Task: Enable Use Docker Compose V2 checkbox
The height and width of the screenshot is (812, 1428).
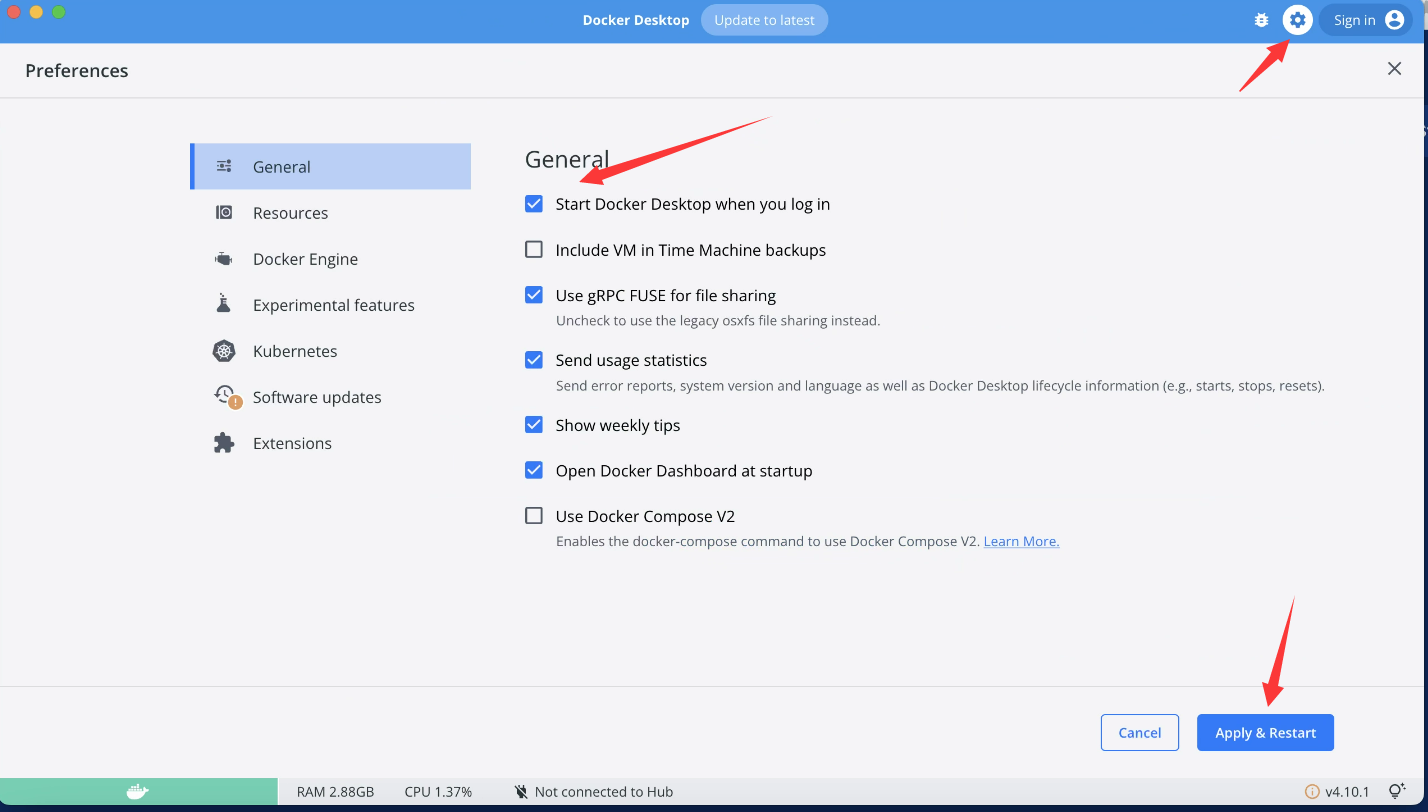Action: click(534, 516)
